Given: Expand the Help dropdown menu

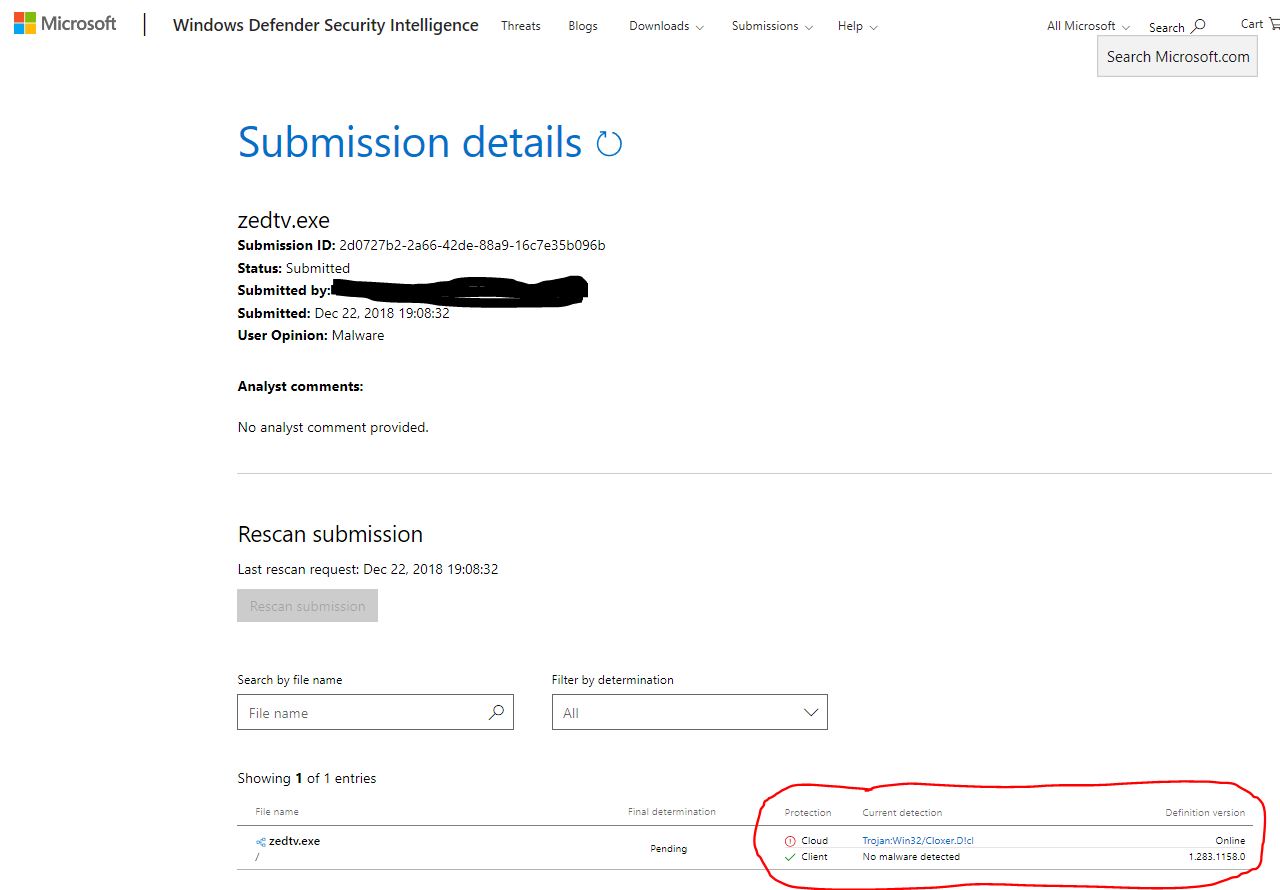Looking at the screenshot, I should coord(858,26).
